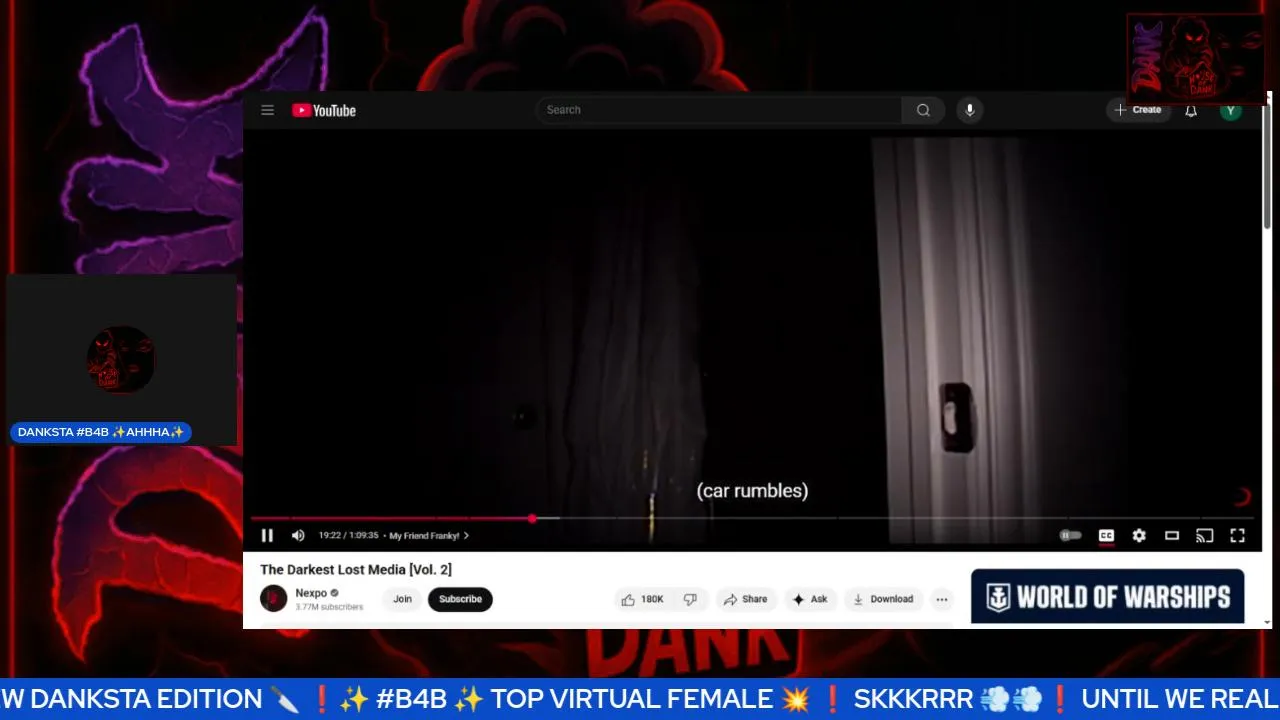Download the video
Image resolution: width=1280 pixels, height=720 pixels.
[x=882, y=599]
